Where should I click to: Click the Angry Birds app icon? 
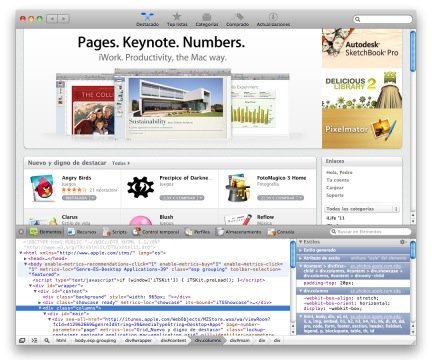43,188
